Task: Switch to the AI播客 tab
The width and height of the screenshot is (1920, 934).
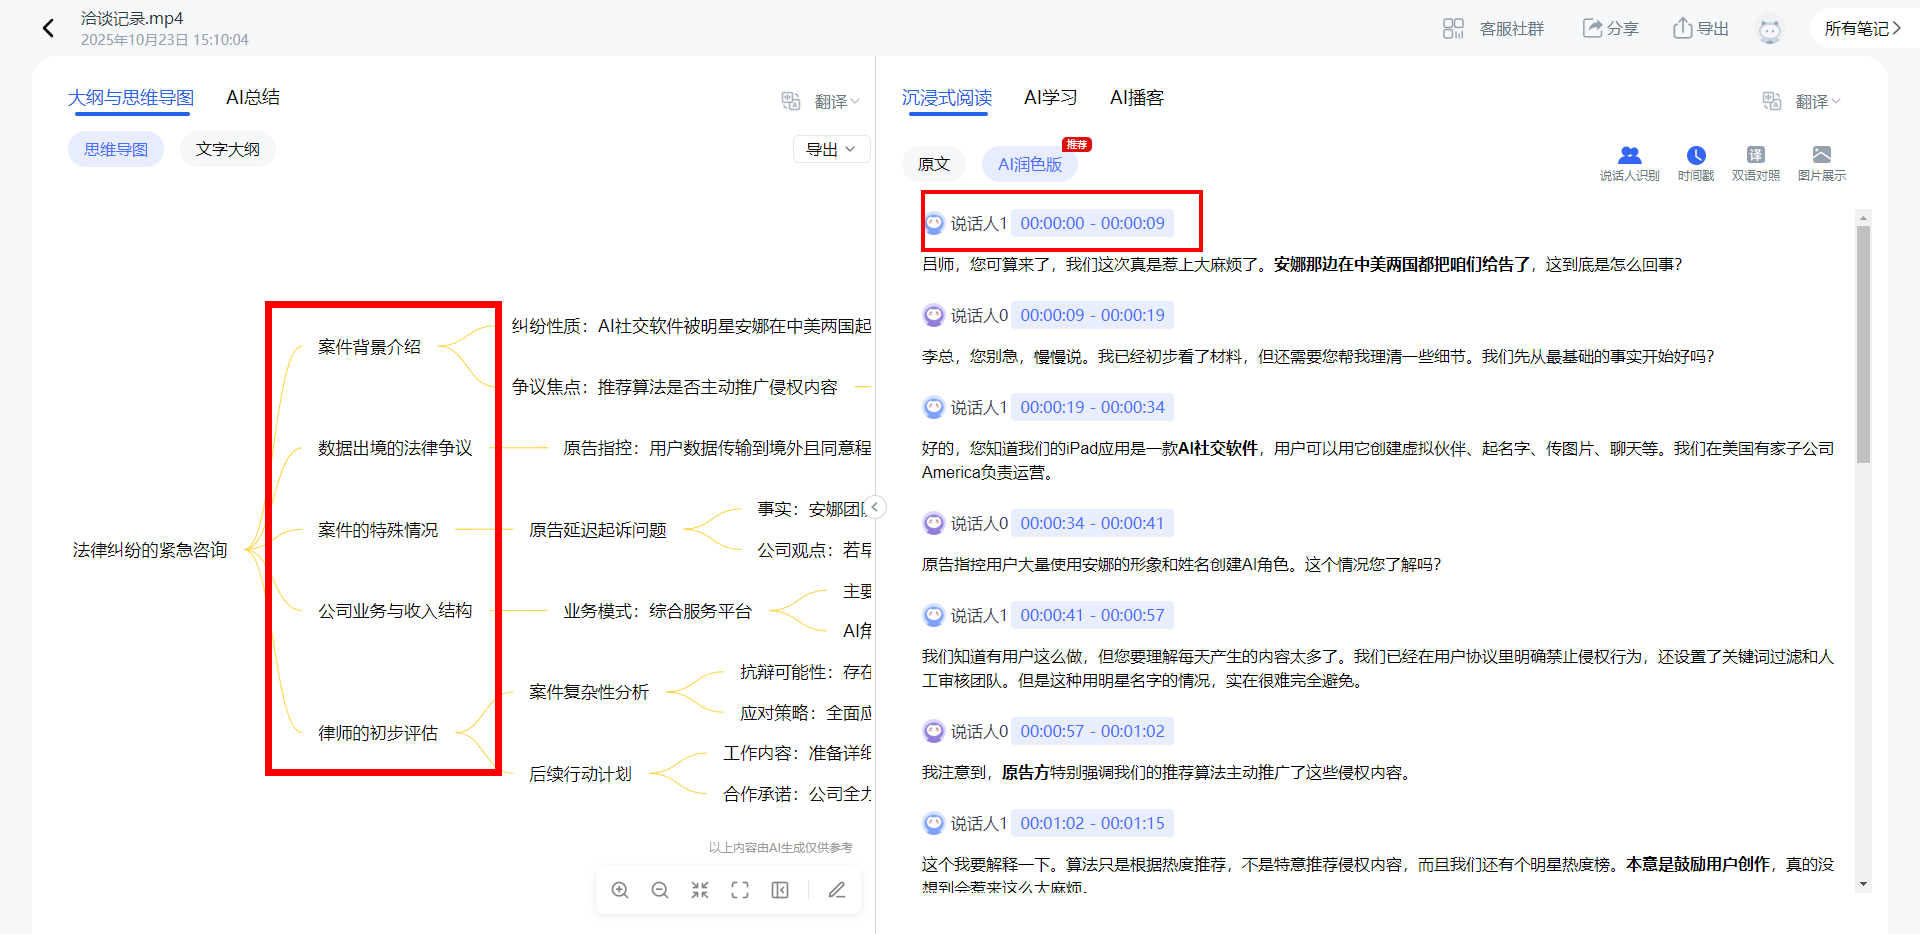Action: (1137, 97)
